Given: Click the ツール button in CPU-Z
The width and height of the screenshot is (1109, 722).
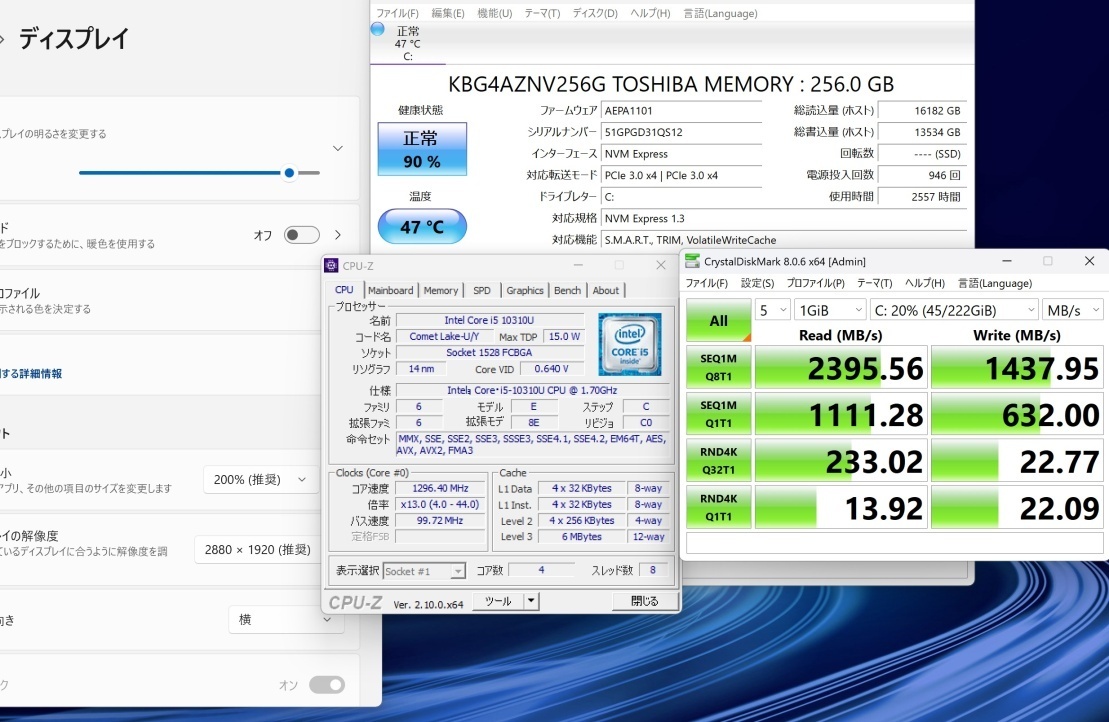Looking at the screenshot, I should coord(498,601).
